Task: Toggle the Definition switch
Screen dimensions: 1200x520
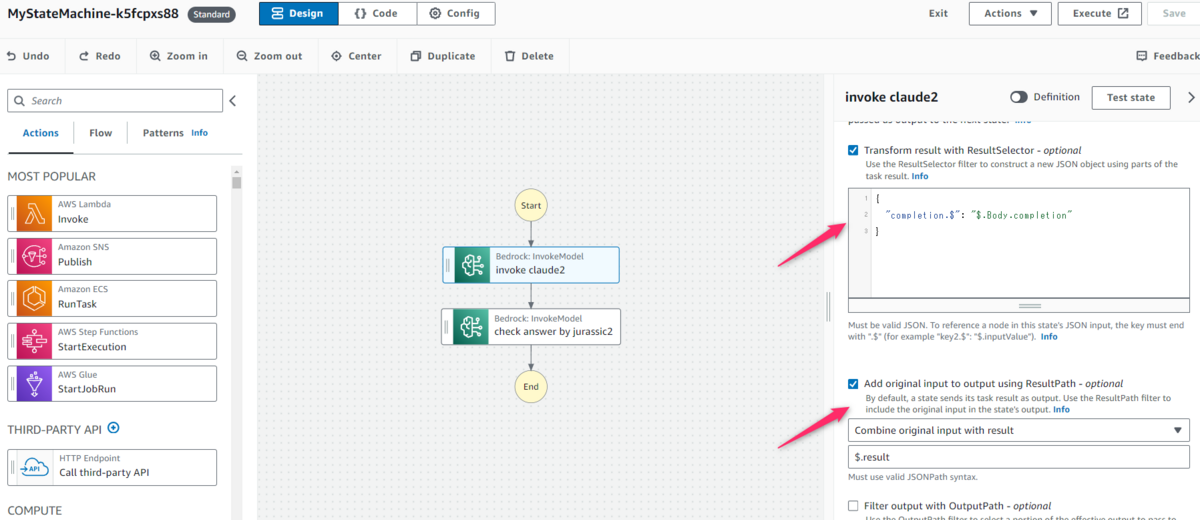Action: (1018, 97)
